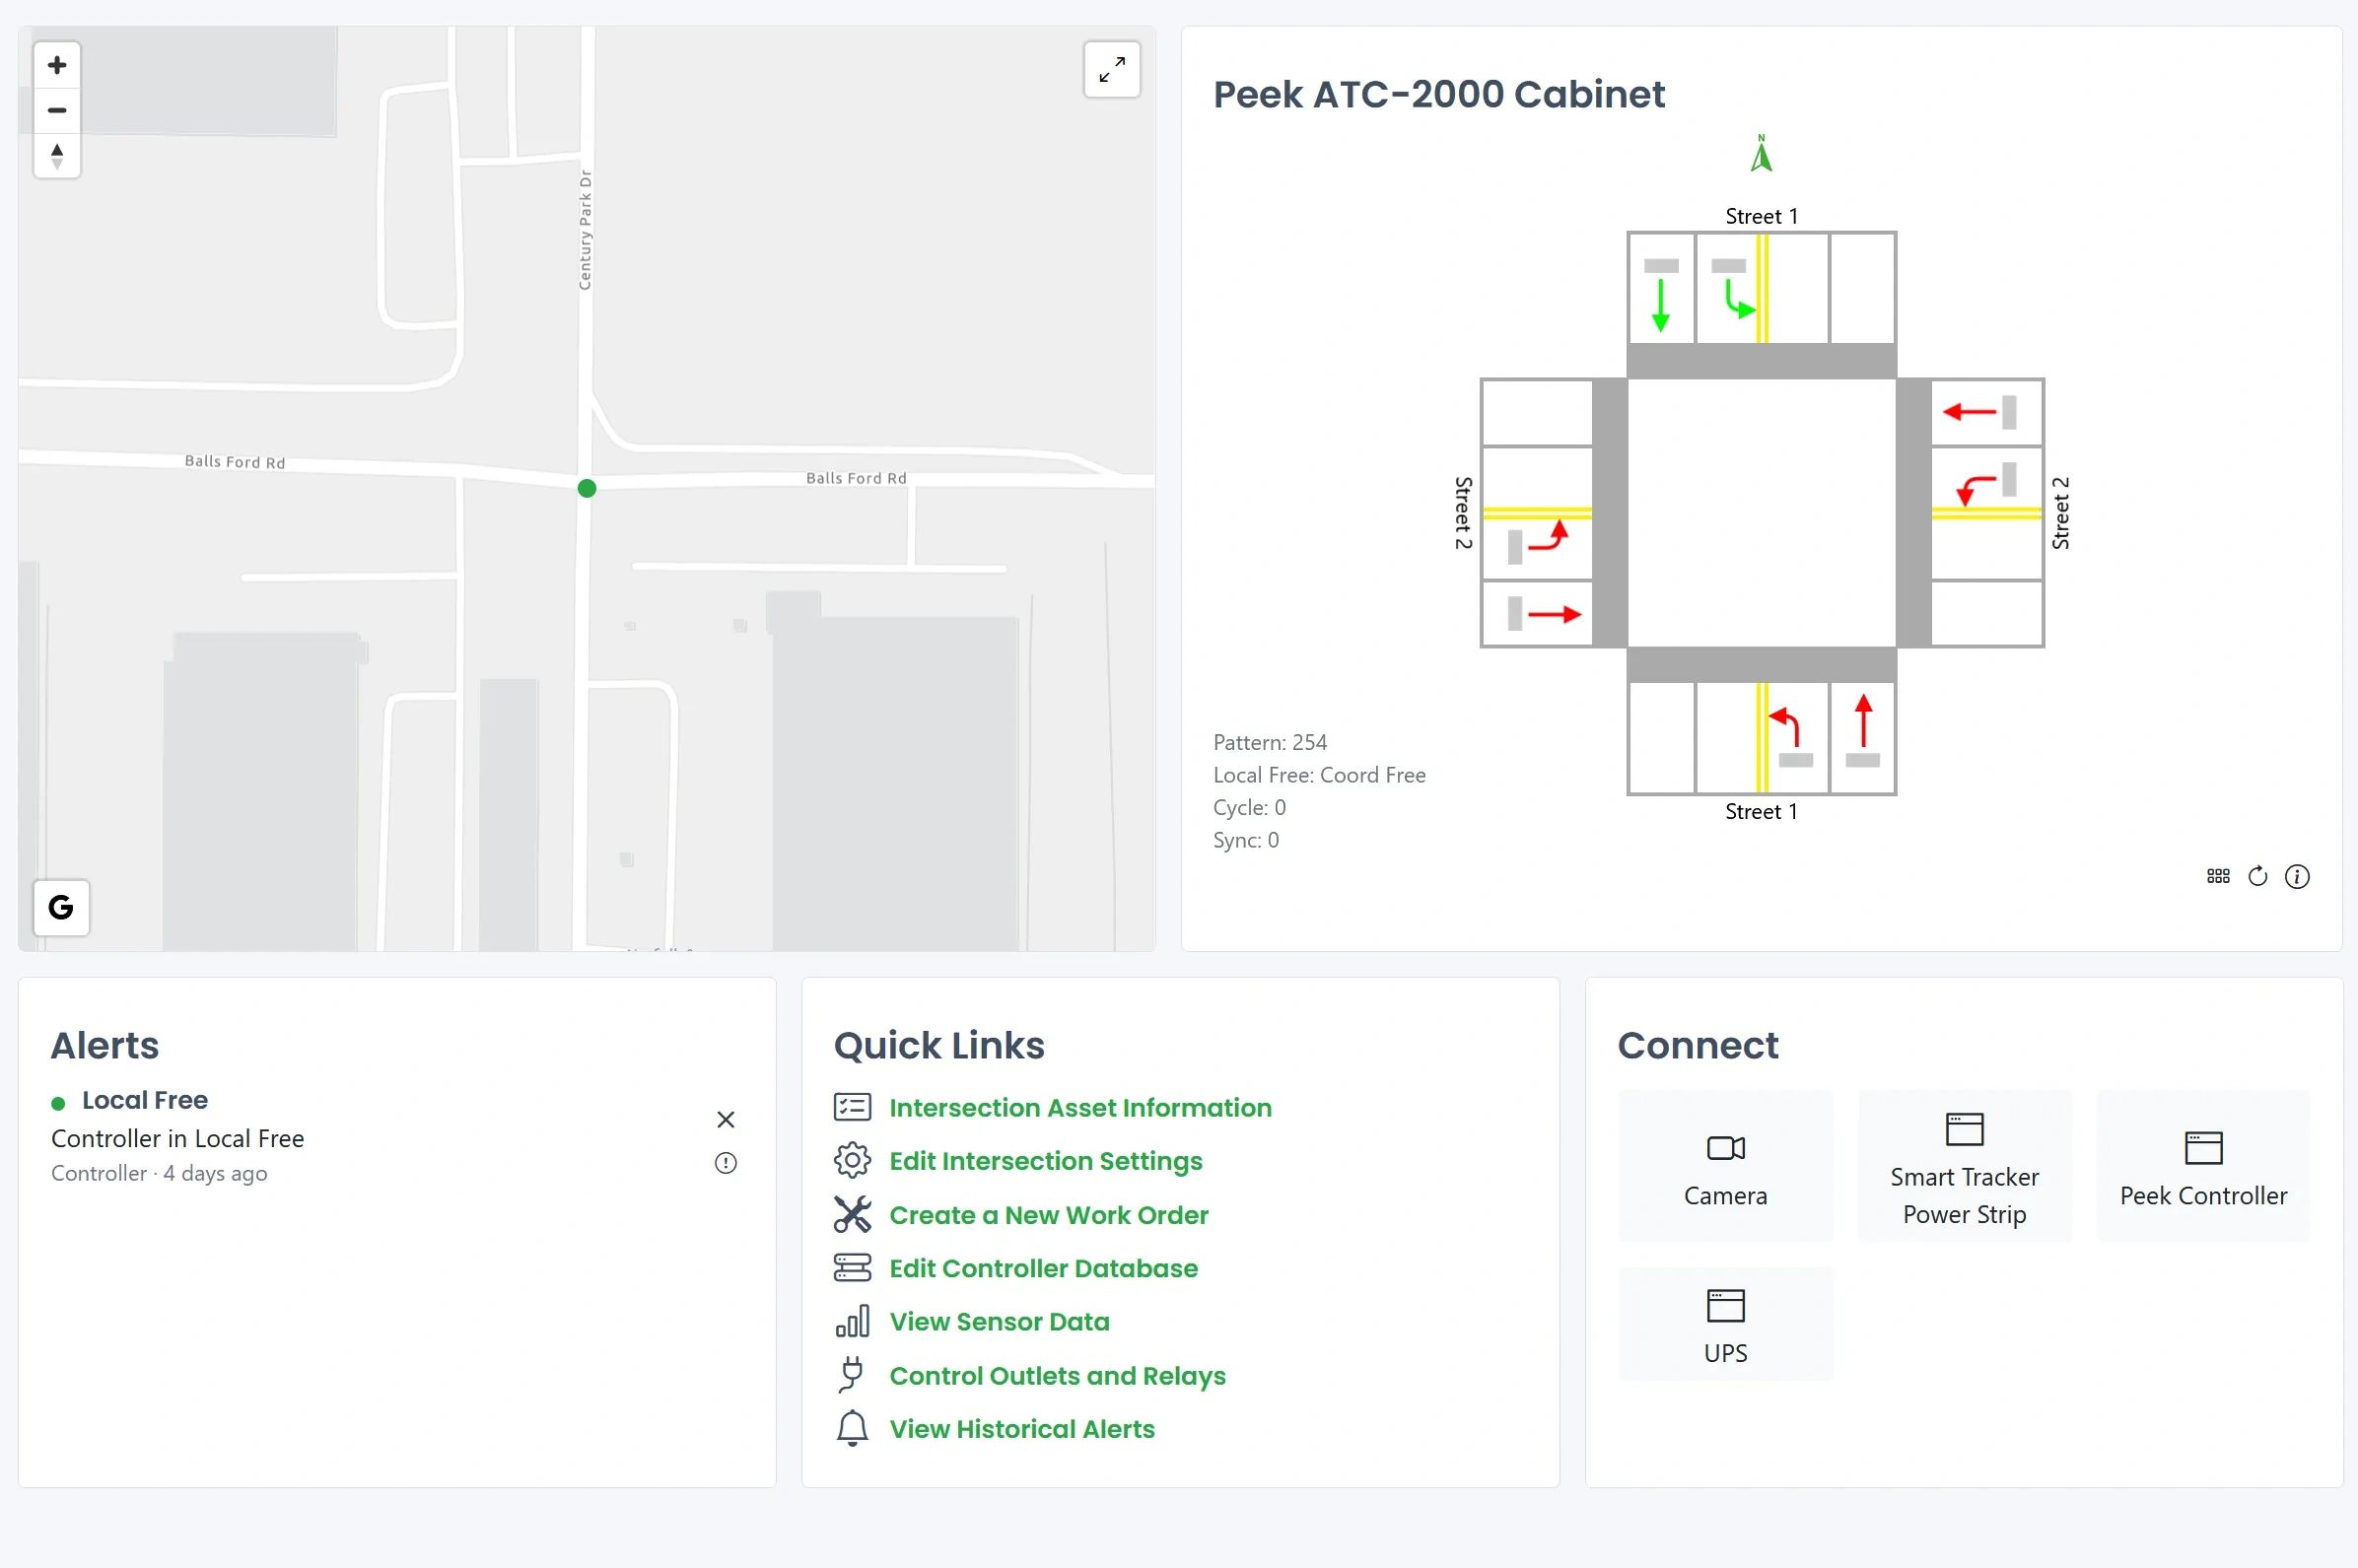Open Intersection Asset Information link
Image resolution: width=2358 pixels, height=1568 pixels.
1080,1107
